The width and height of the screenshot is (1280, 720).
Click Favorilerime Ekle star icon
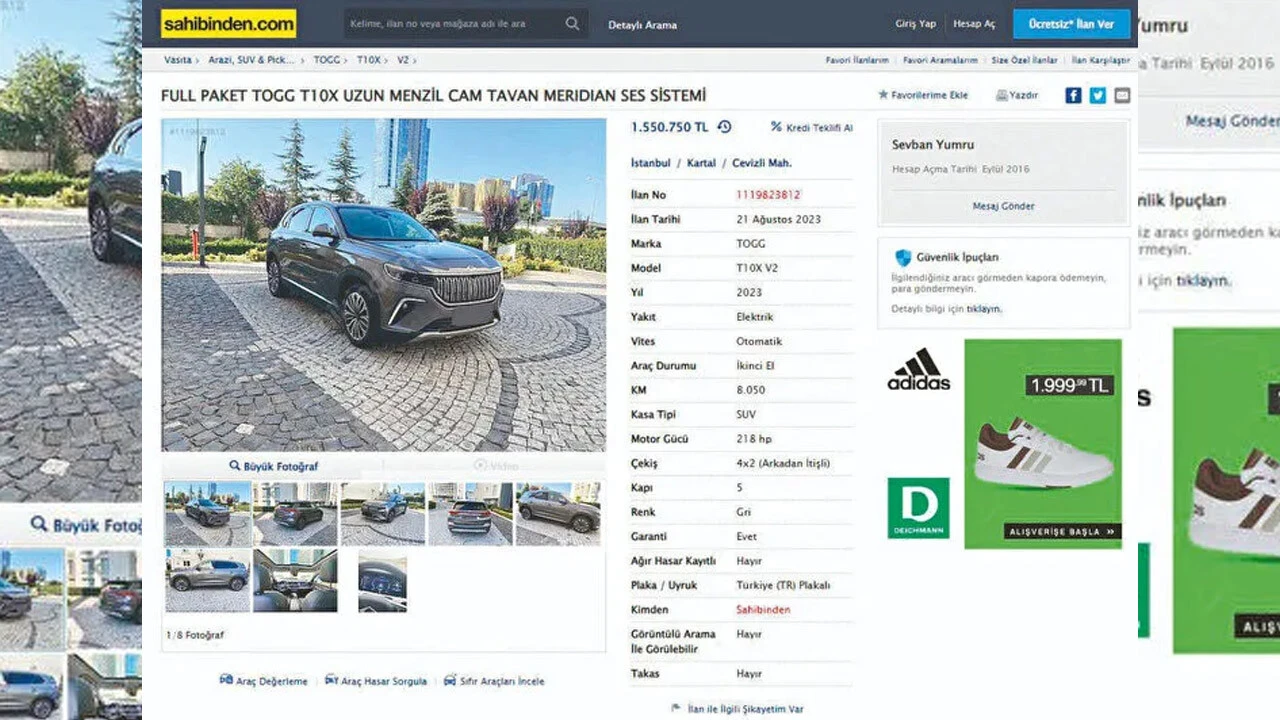click(883, 95)
